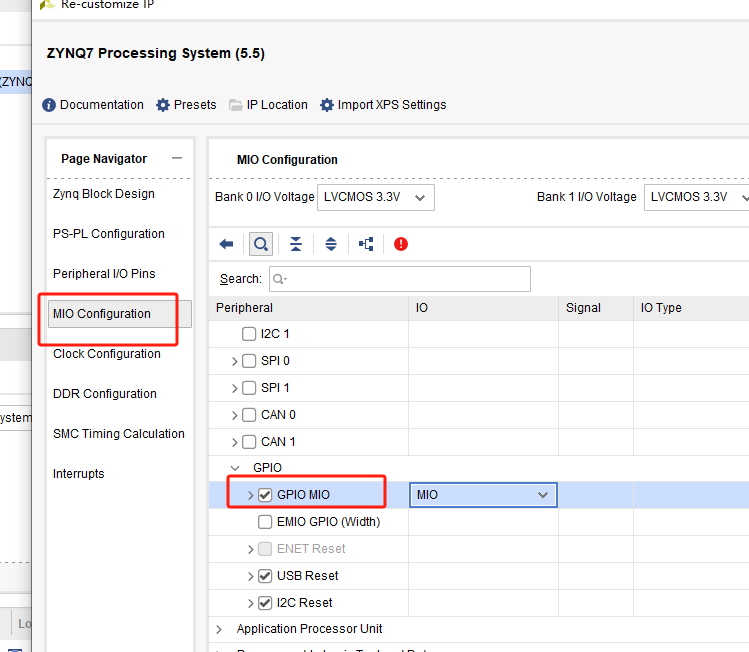Screen dimensions: 749x652
Task: Click the IO Type column header
Action: click(691, 308)
